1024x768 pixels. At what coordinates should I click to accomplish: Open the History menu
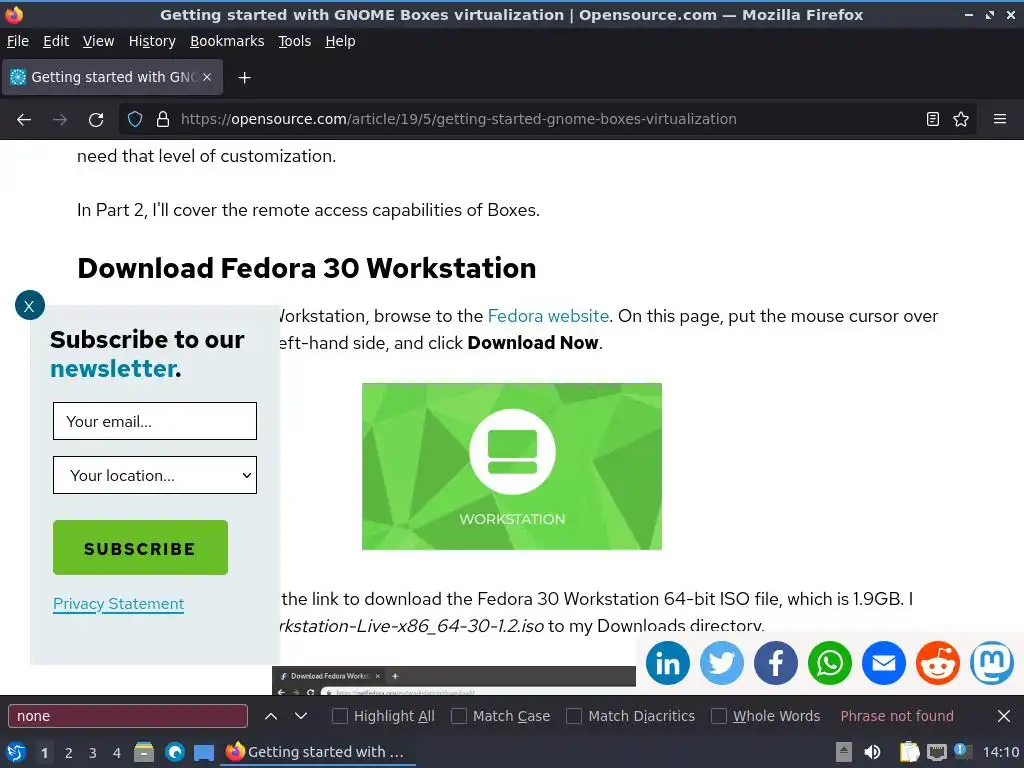point(152,41)
